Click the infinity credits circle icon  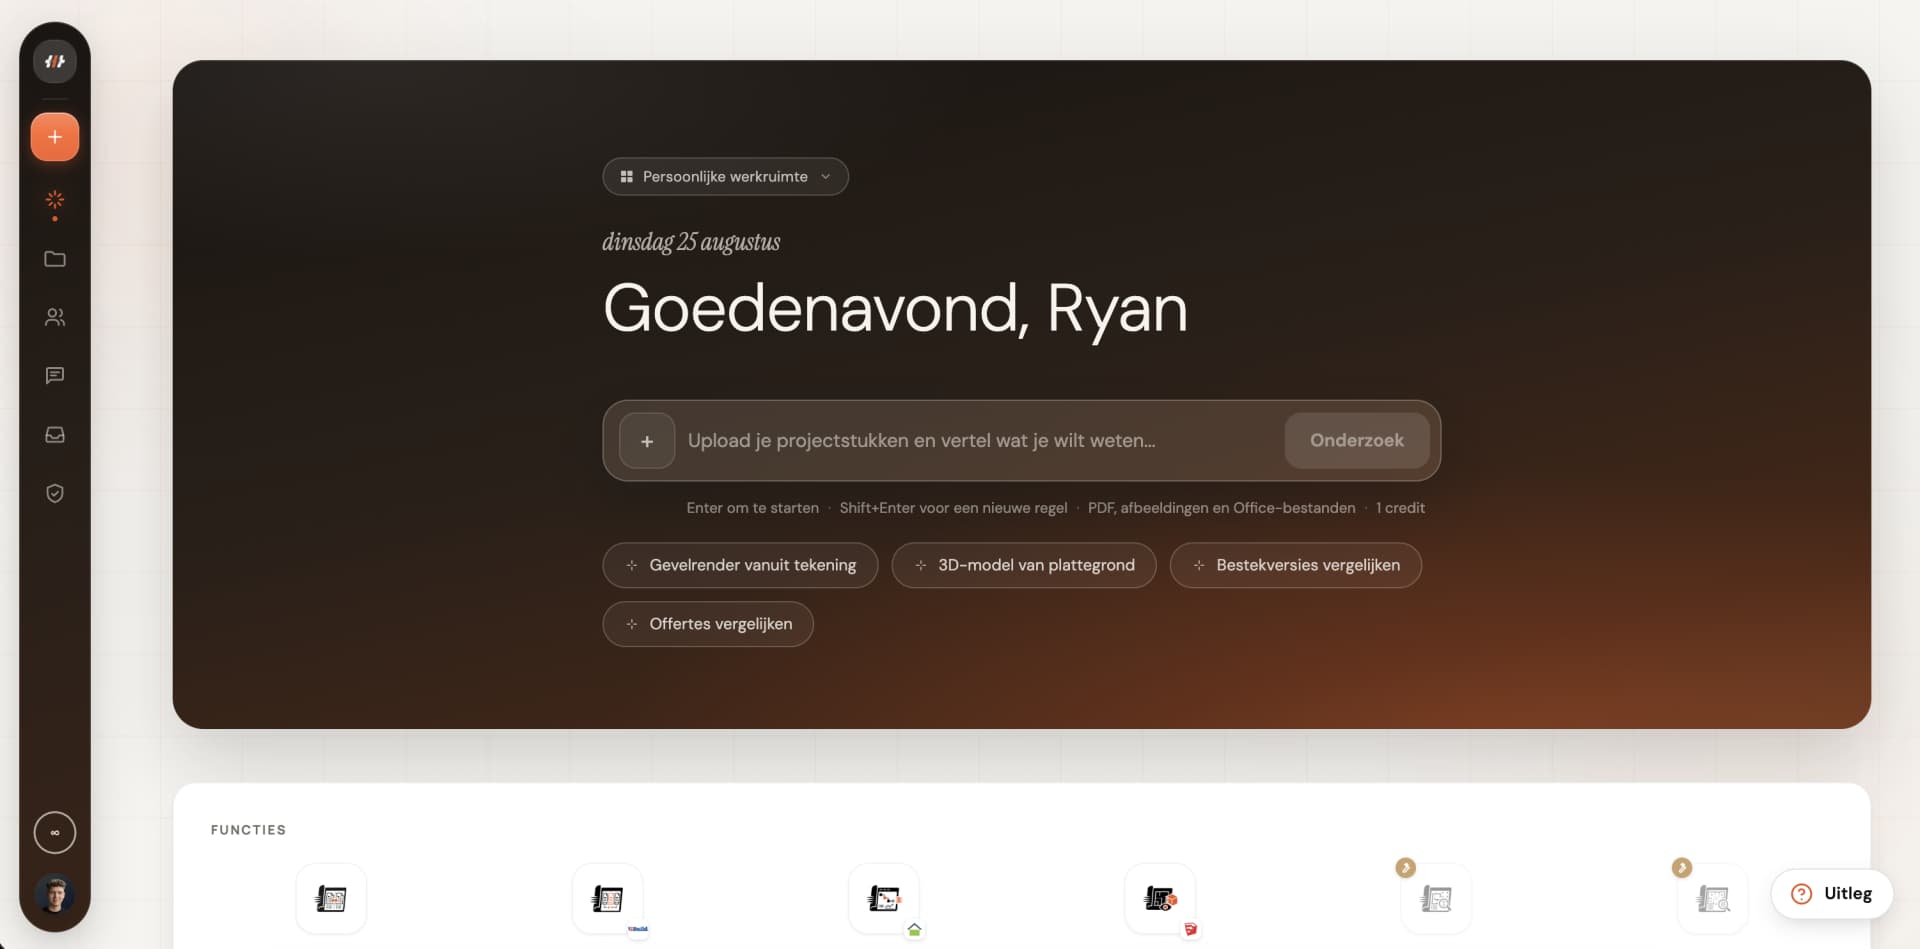[x=55, y=832]
